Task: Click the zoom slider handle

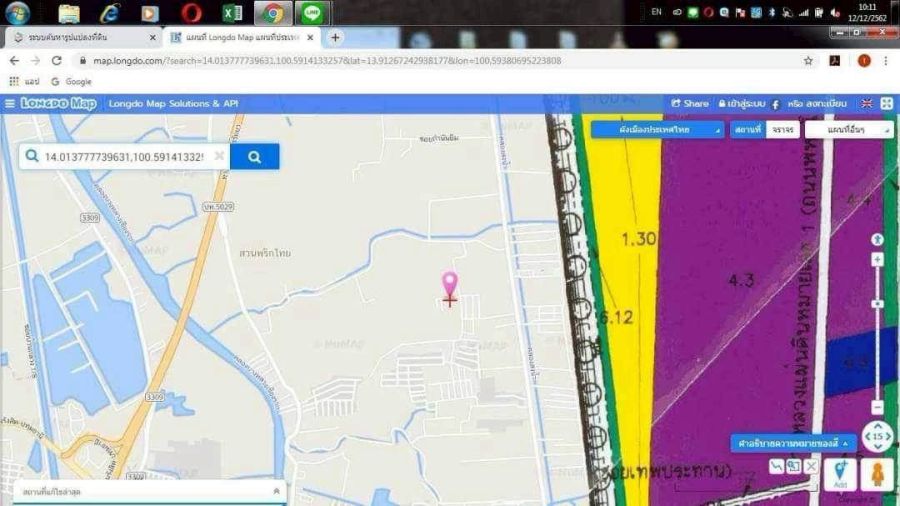Action: click(877, 304)
